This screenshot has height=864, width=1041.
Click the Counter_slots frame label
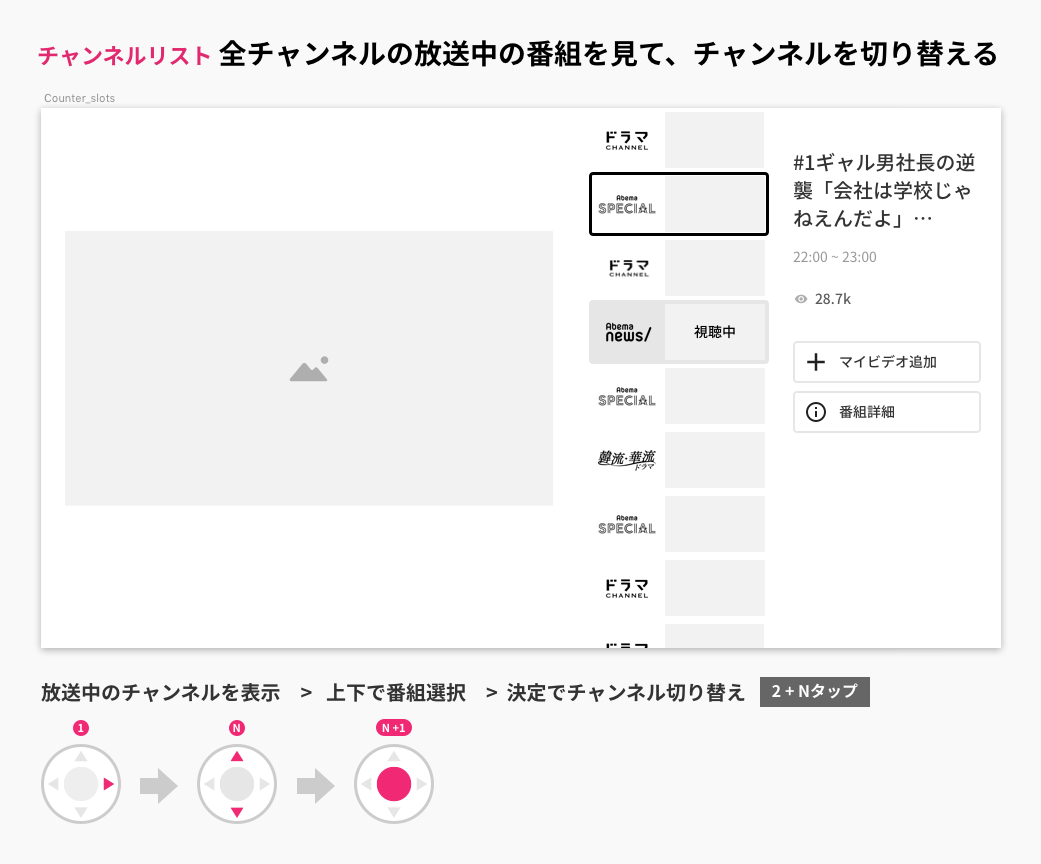[80, 98]
